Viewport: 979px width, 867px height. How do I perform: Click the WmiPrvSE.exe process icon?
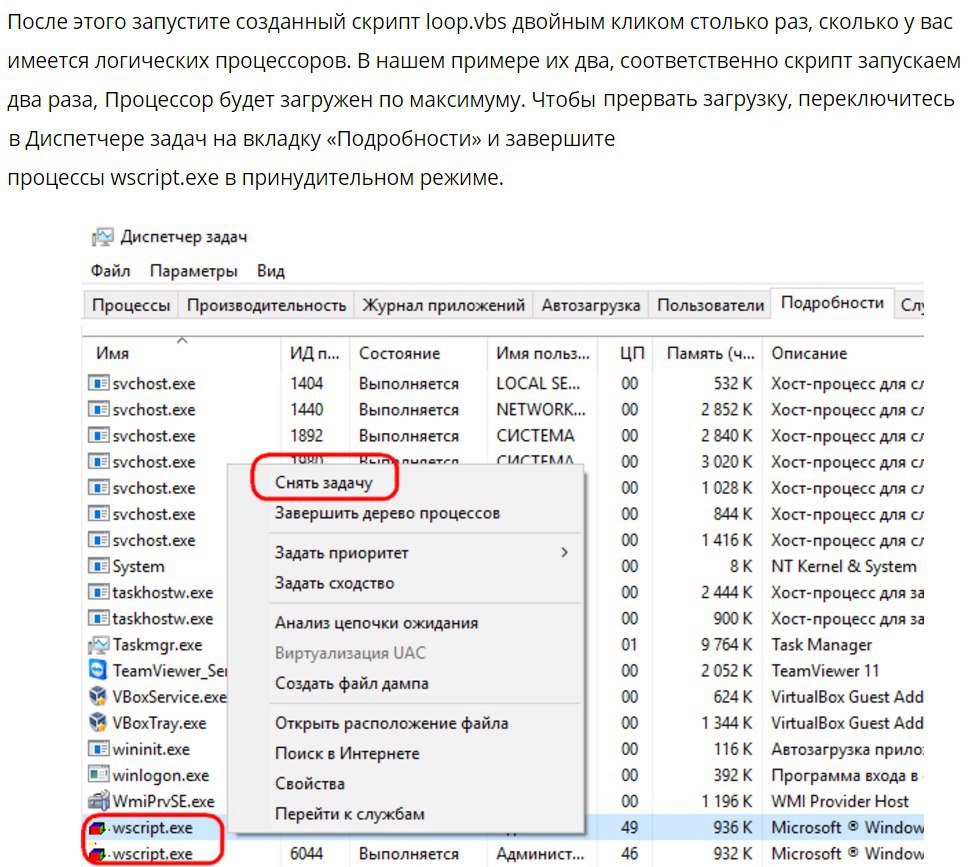[99, 801]
